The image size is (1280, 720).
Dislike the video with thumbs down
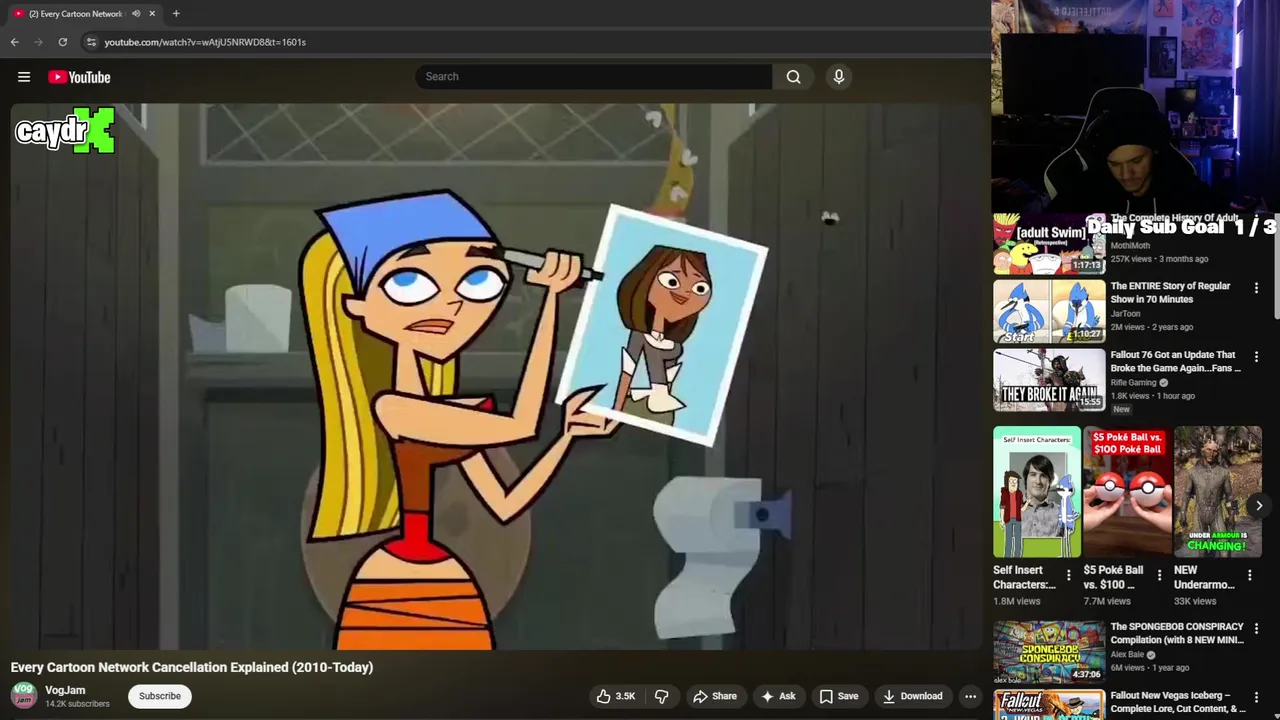click(x=661, y=696)
